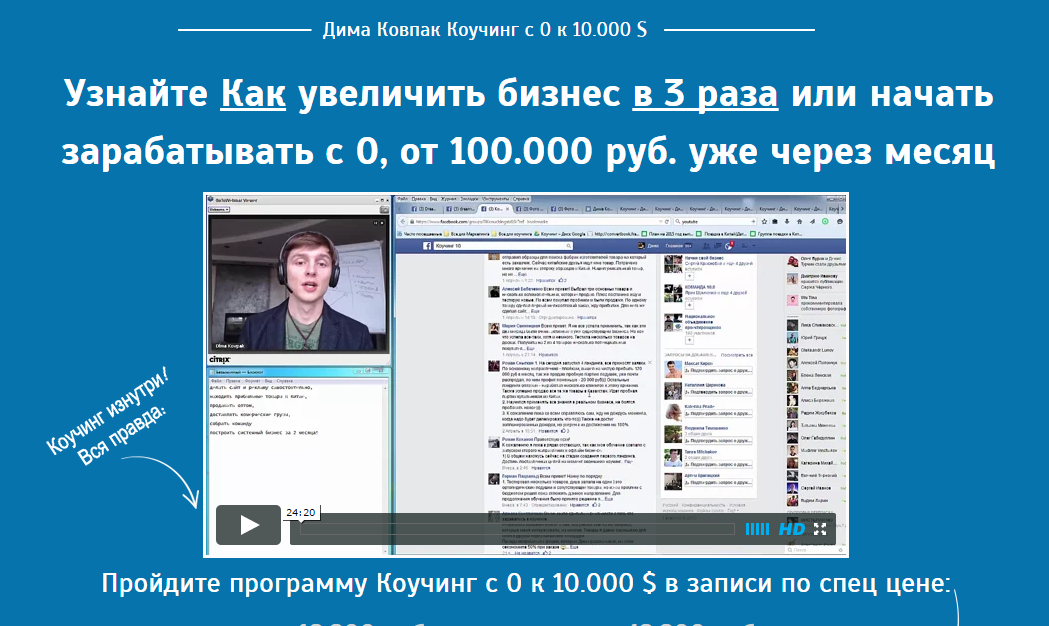Viewport: 1049px width, 626px height.
Task: Click the Главная link in the Facebook bar
Action: tap(674, 245)
